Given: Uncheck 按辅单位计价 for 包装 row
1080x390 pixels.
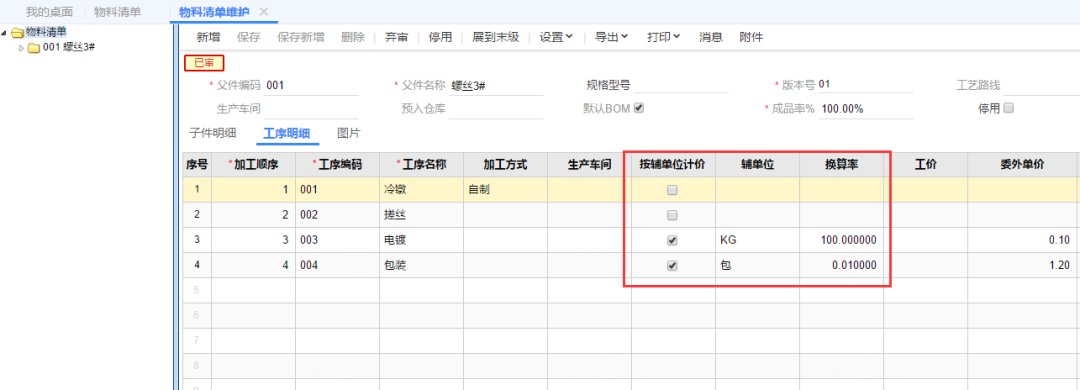Looking at the screenshot, I should 673,265.
